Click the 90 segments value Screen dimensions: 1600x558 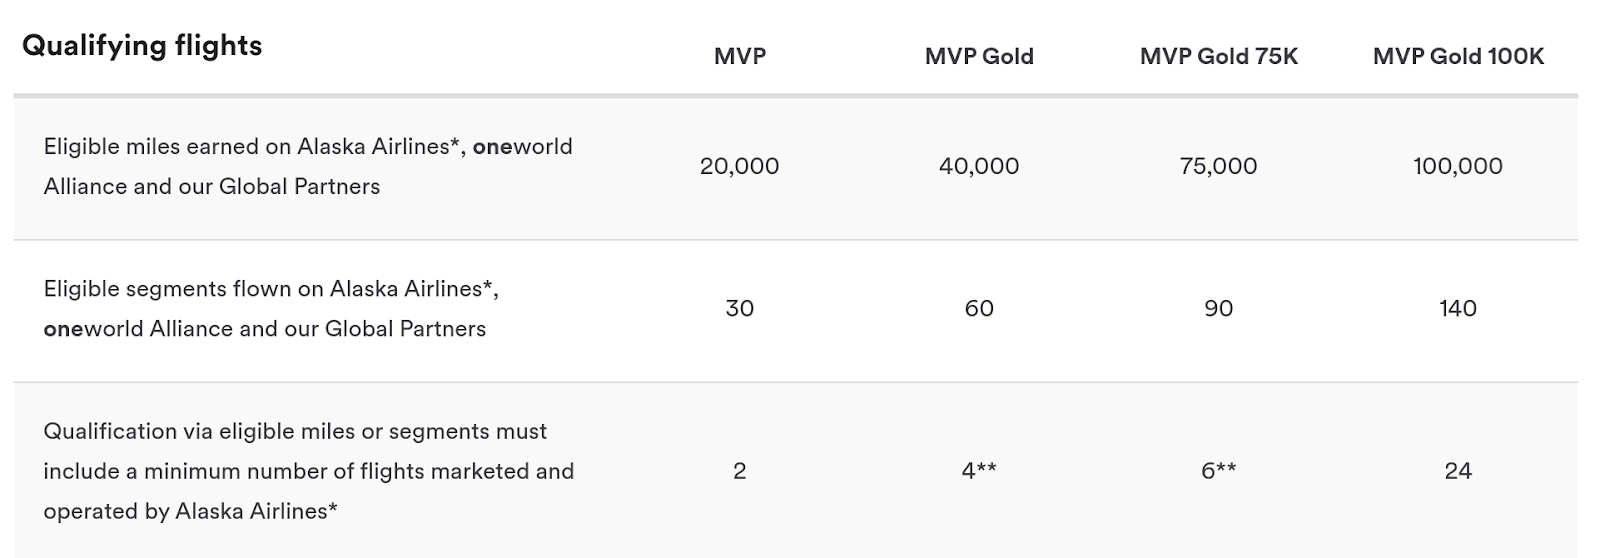tap(1219, 308)
